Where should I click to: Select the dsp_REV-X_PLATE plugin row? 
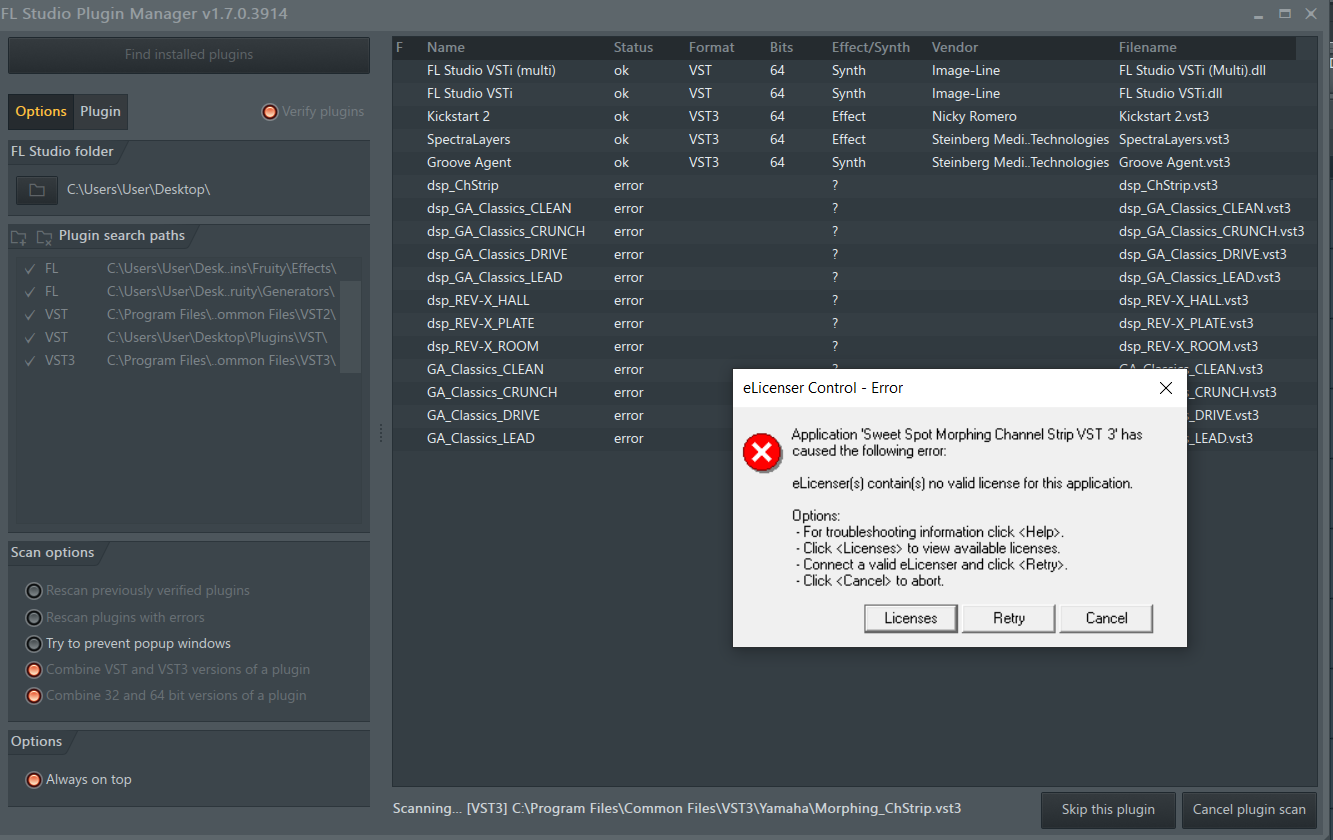coord(855,324)
